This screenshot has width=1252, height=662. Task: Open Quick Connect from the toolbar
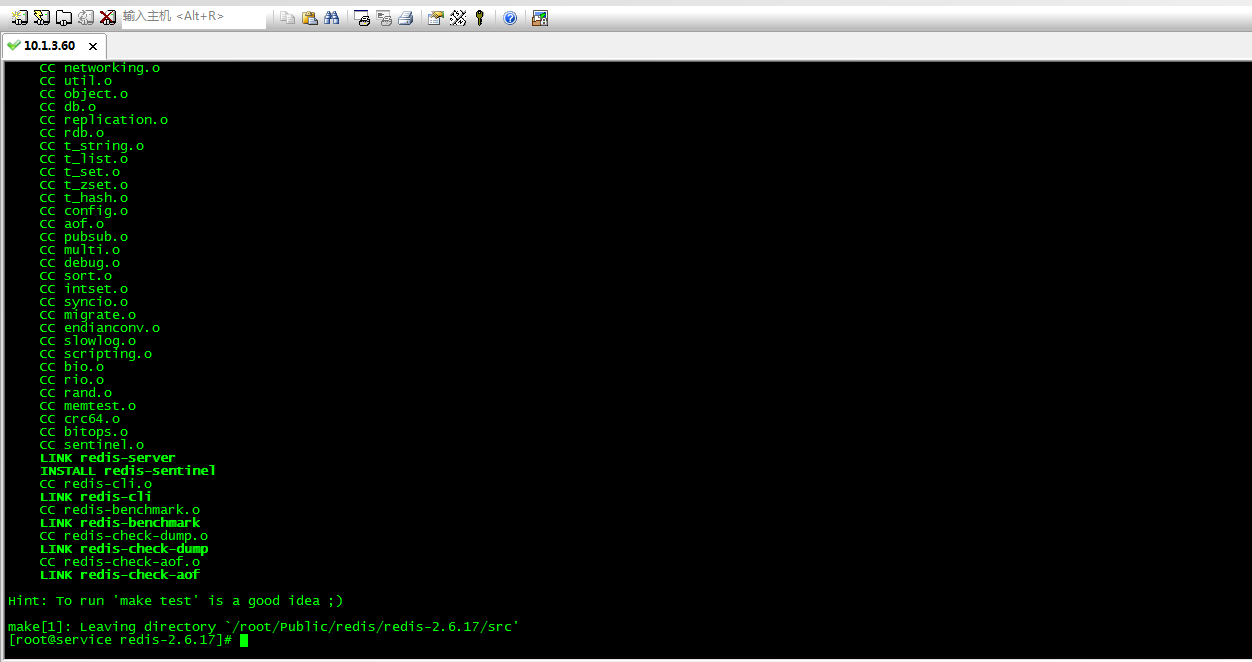(41, 18)
